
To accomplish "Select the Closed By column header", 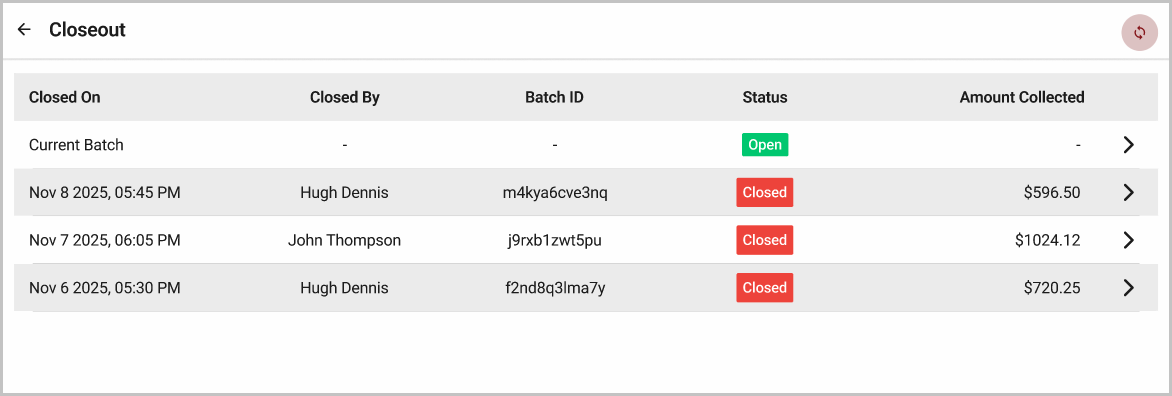I will (345, 97).
